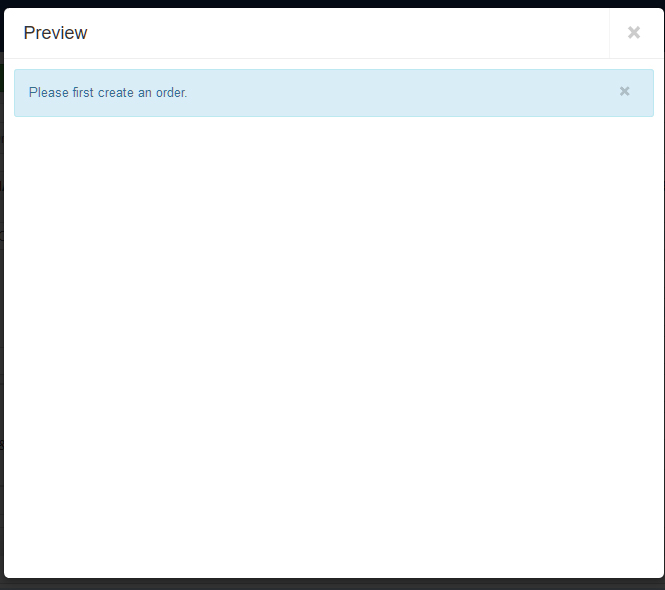Screen dimensions: 665x590
Task: Close the Preview dialog
Action: [634, 33]
